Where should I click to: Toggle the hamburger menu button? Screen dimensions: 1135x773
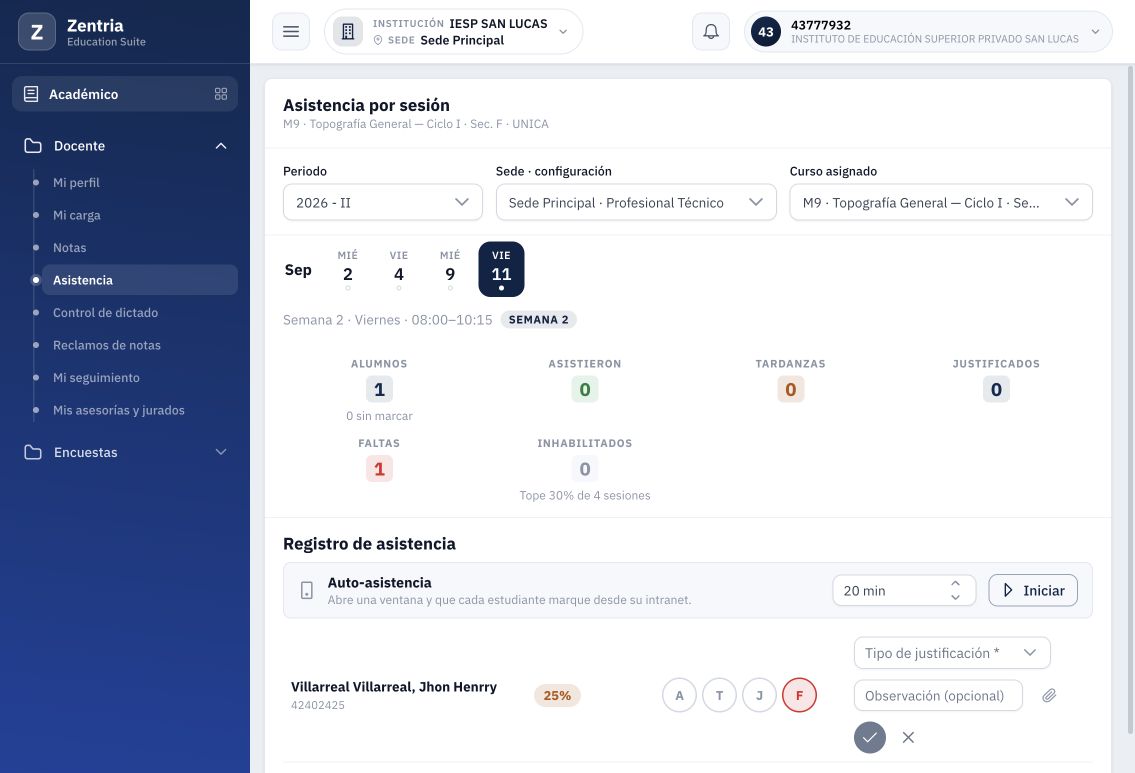click(291, 32)
